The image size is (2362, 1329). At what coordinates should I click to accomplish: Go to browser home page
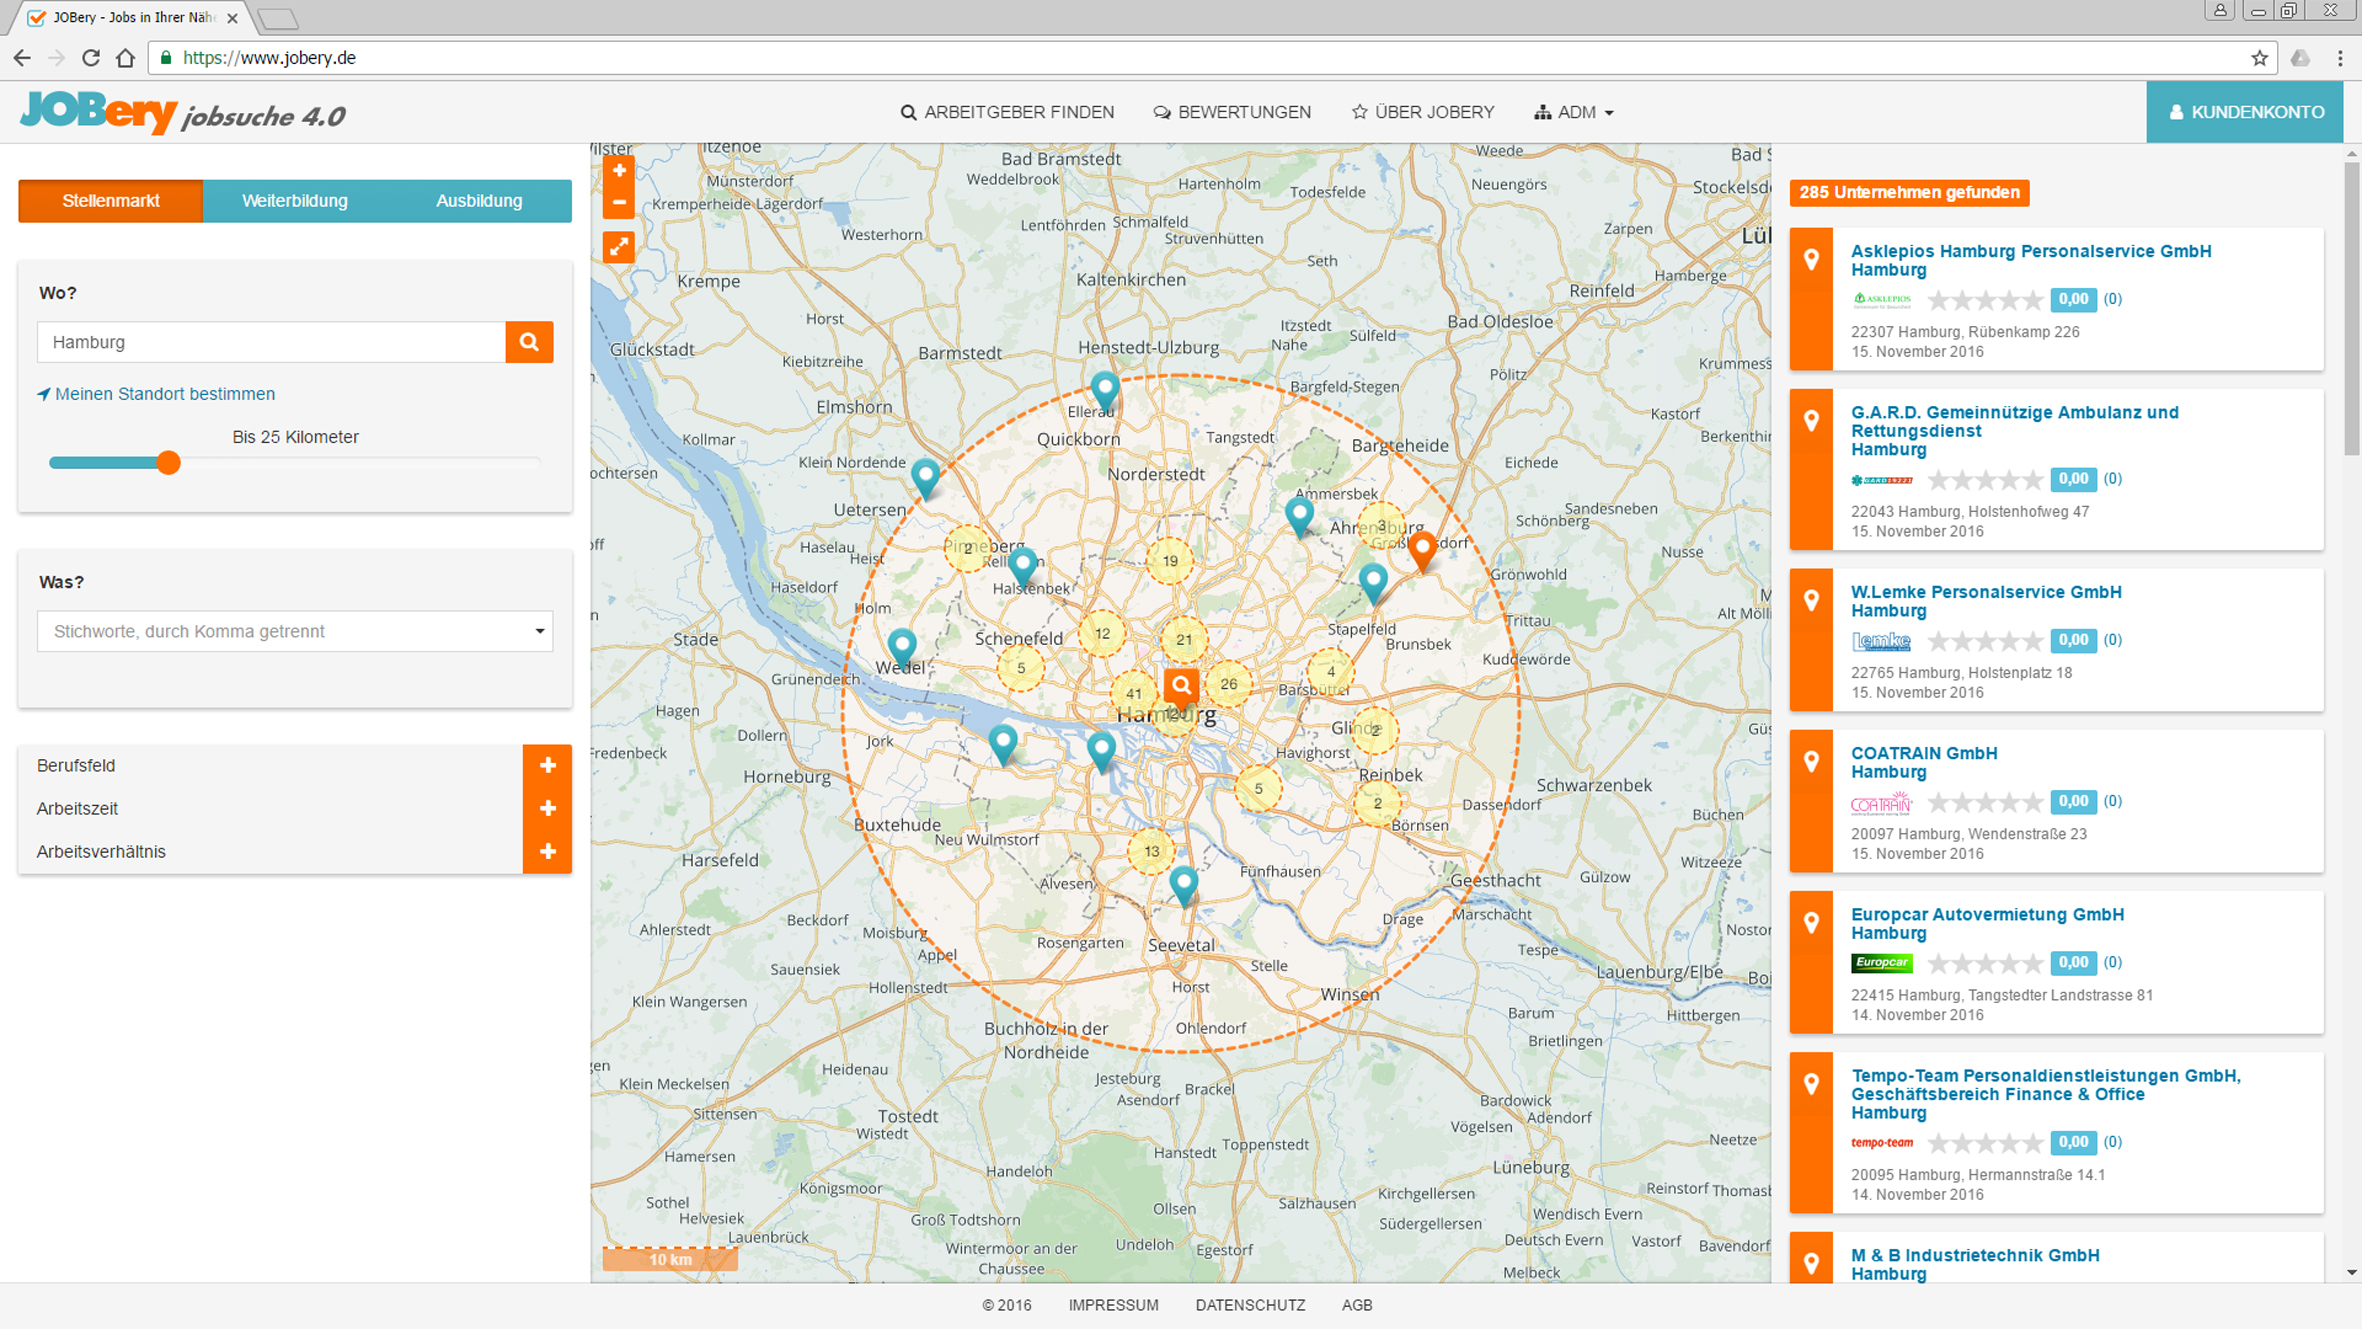[125, 58]
